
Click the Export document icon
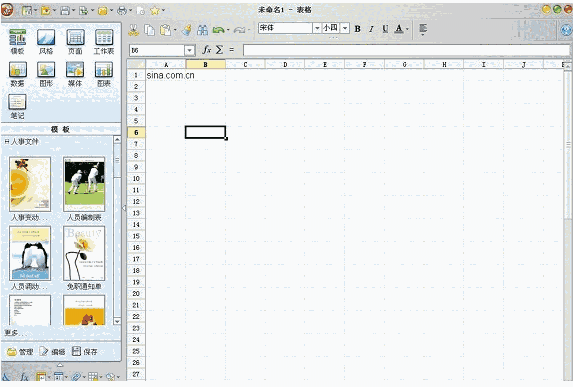click(84, 11)
